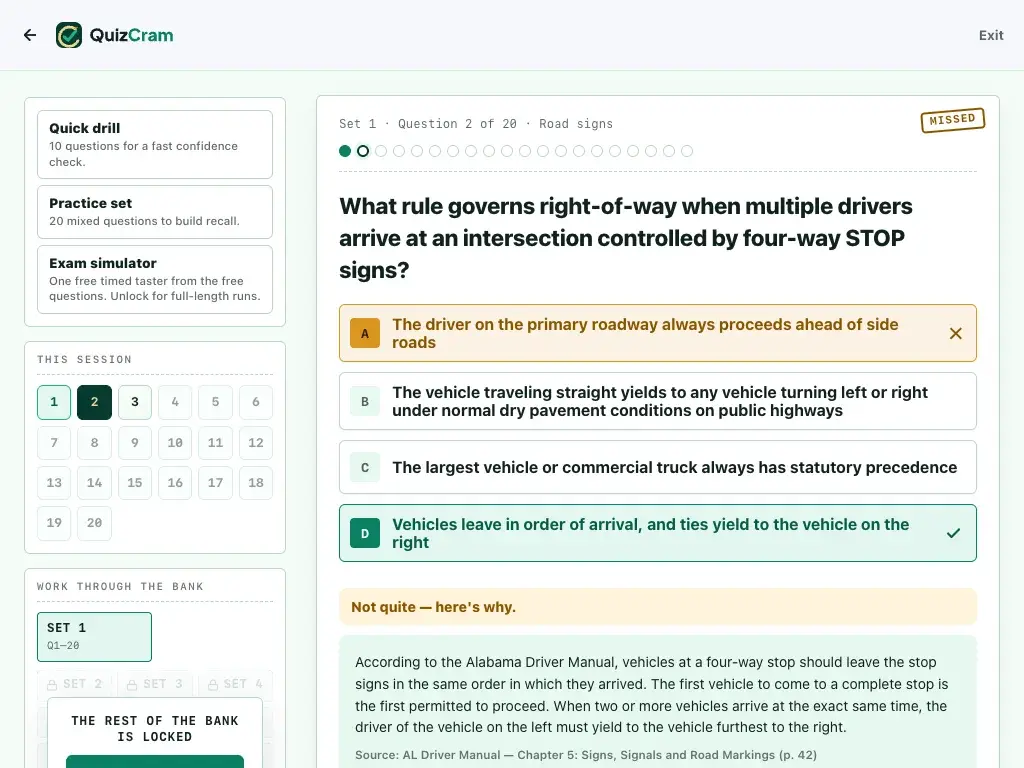Screen dimensions: 1024x768
Task: Click the locked Set 4 tab
Action: 236,684
